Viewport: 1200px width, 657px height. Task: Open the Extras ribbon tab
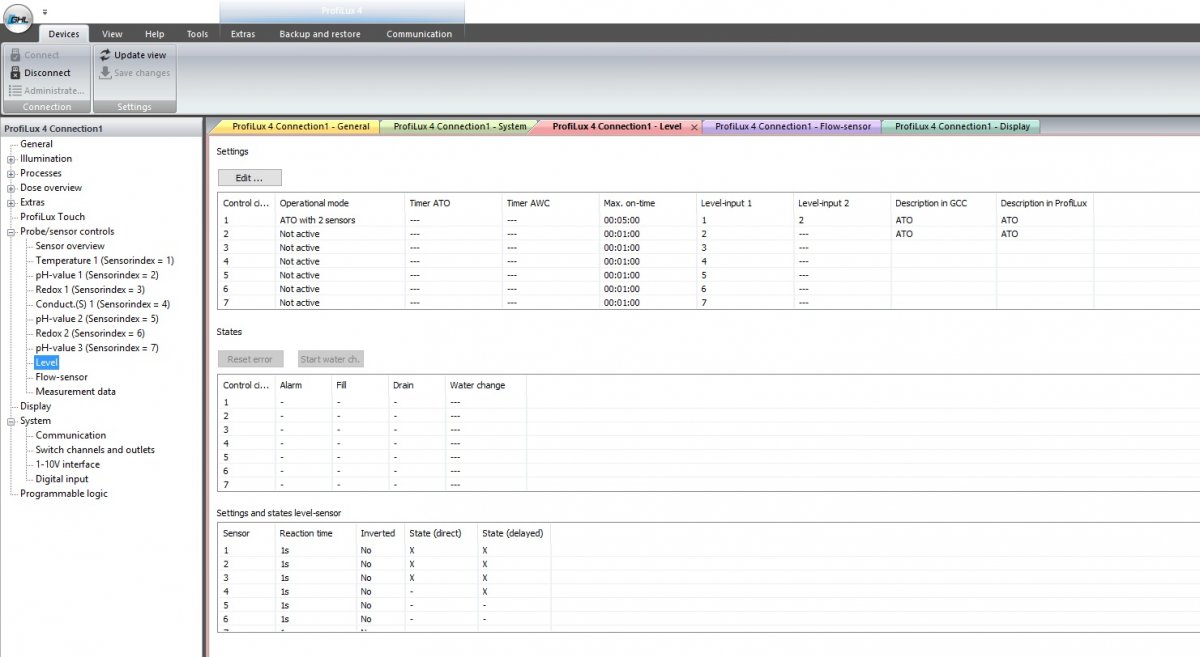pyautogui.click(x=243, y=34)
